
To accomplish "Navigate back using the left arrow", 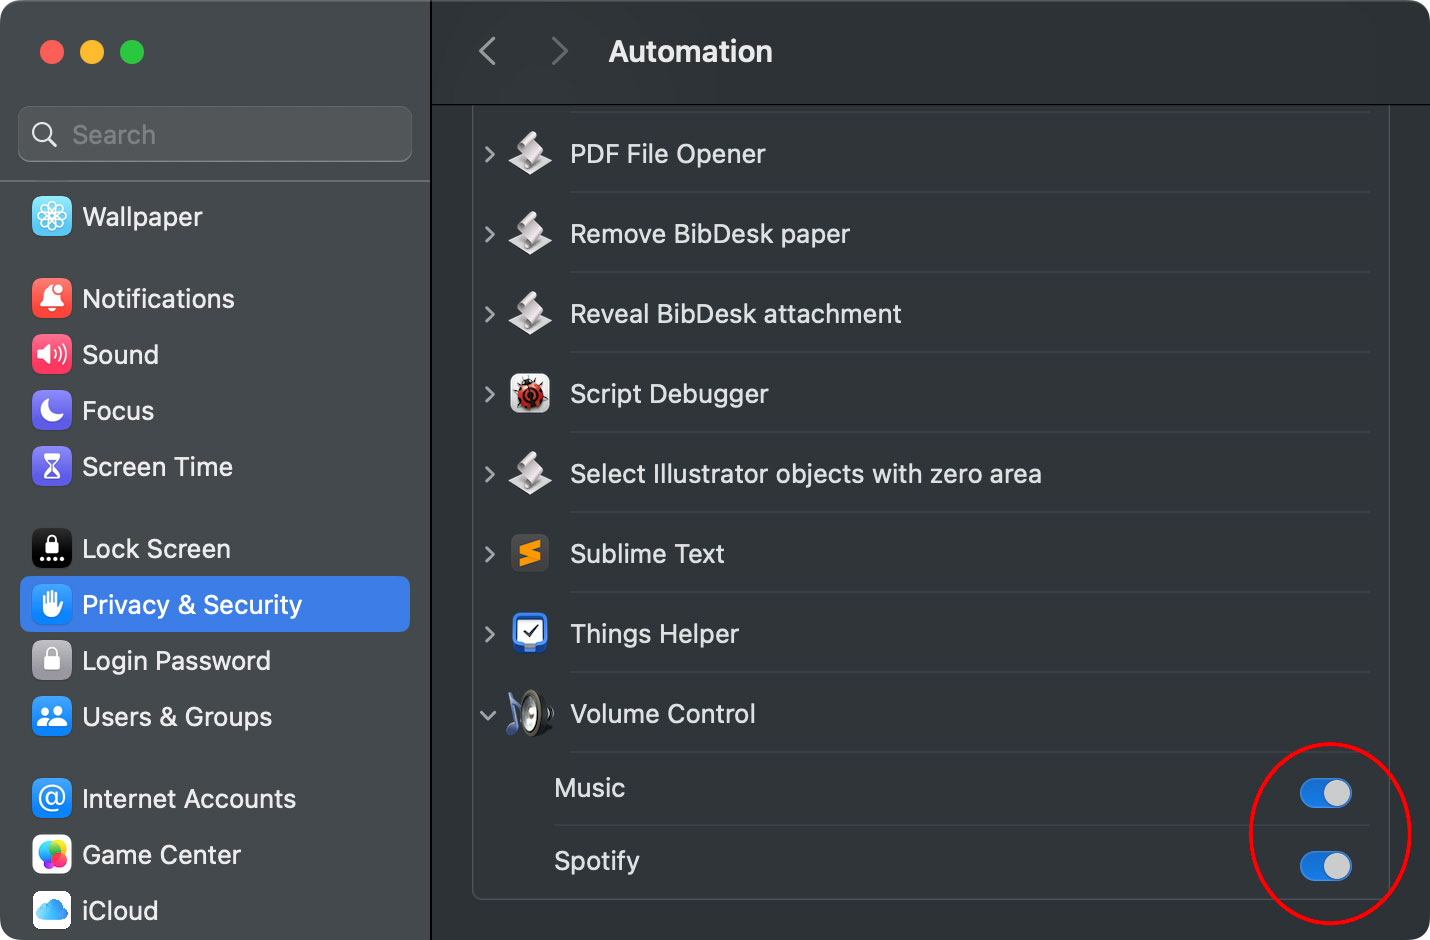I will (x=487, y=51).
